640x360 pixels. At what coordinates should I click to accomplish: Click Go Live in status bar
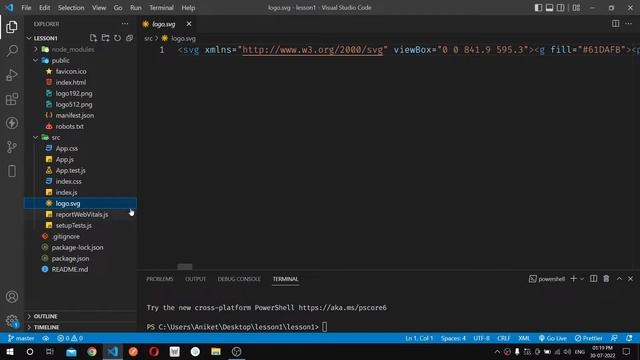tap(553, 338)
